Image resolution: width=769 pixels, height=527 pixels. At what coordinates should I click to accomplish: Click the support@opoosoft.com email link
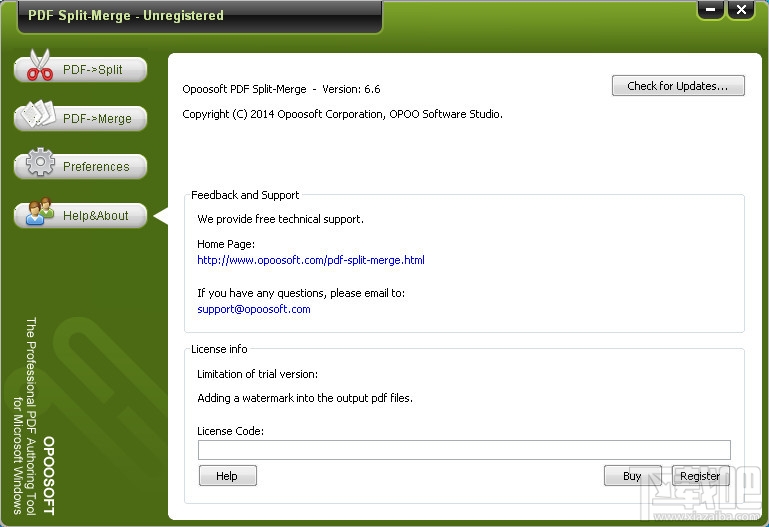coord(254,309)
